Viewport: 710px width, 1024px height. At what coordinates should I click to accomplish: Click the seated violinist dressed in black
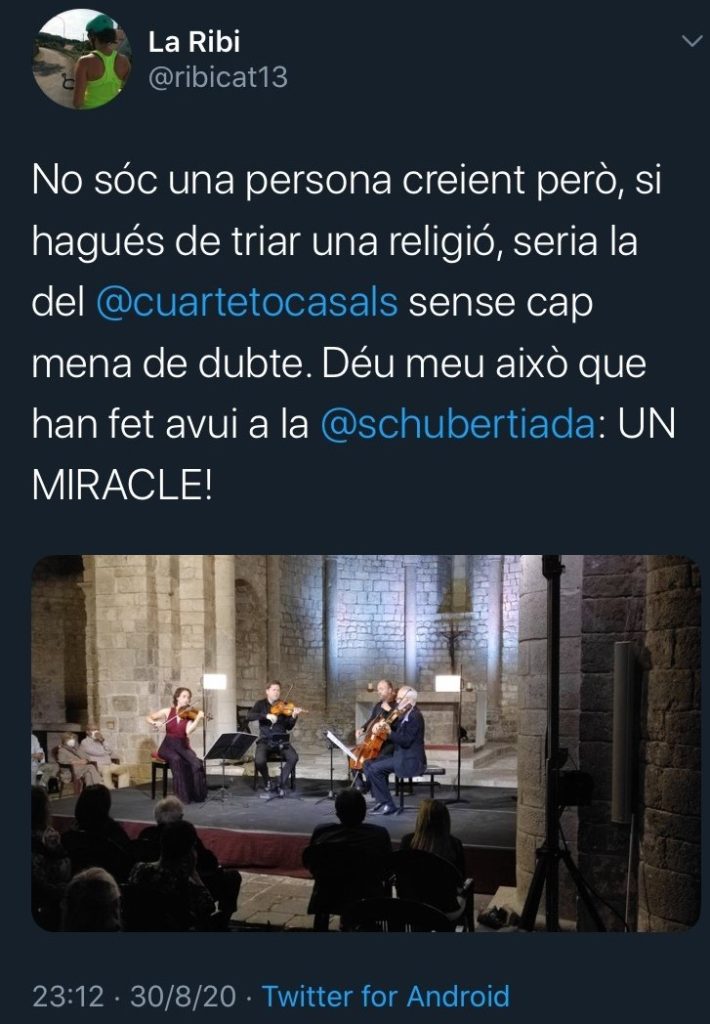click(x=273, y=738)
